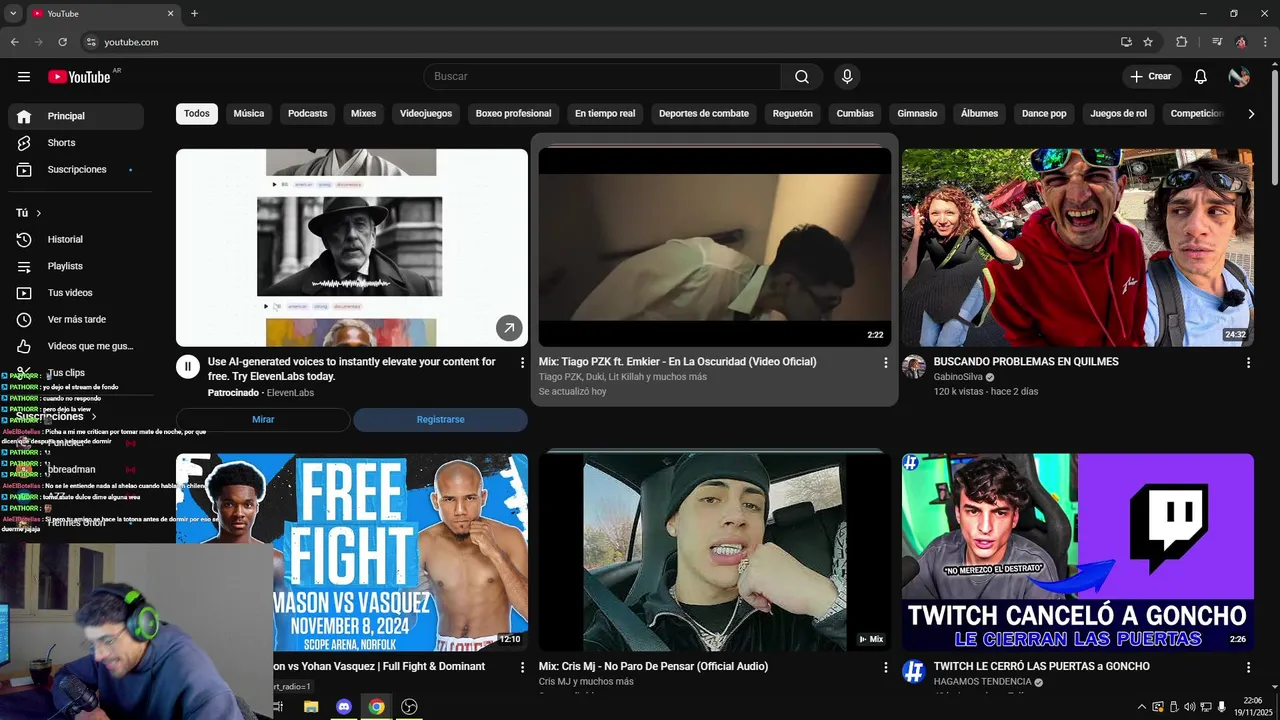
Task: Open YouTube notifications bell
Action: [1201, 77]
